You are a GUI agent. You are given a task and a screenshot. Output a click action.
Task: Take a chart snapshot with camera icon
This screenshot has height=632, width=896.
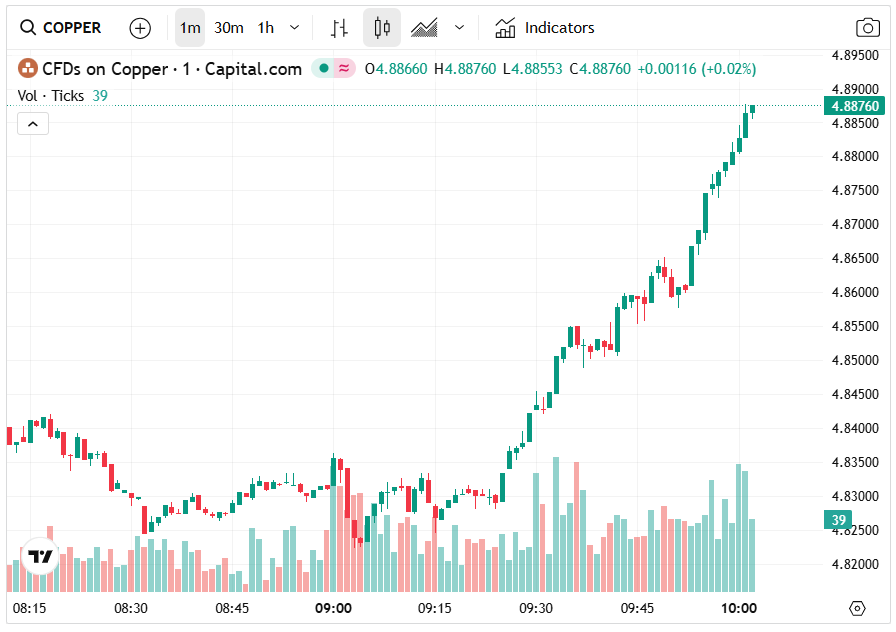[867, 28]
